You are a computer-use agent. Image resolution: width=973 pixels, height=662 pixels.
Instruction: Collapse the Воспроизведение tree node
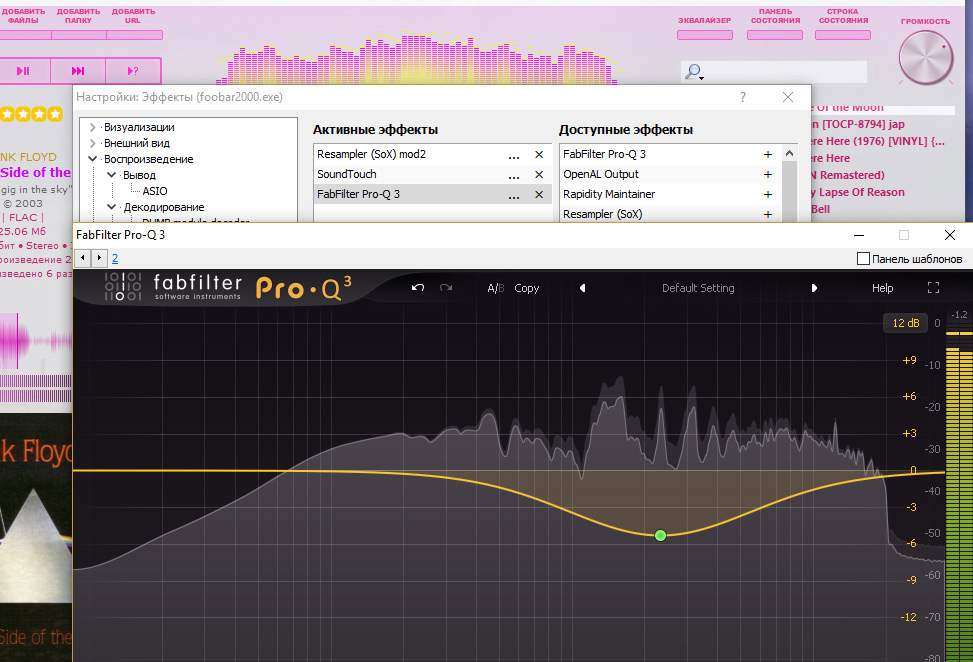point(93,159)
